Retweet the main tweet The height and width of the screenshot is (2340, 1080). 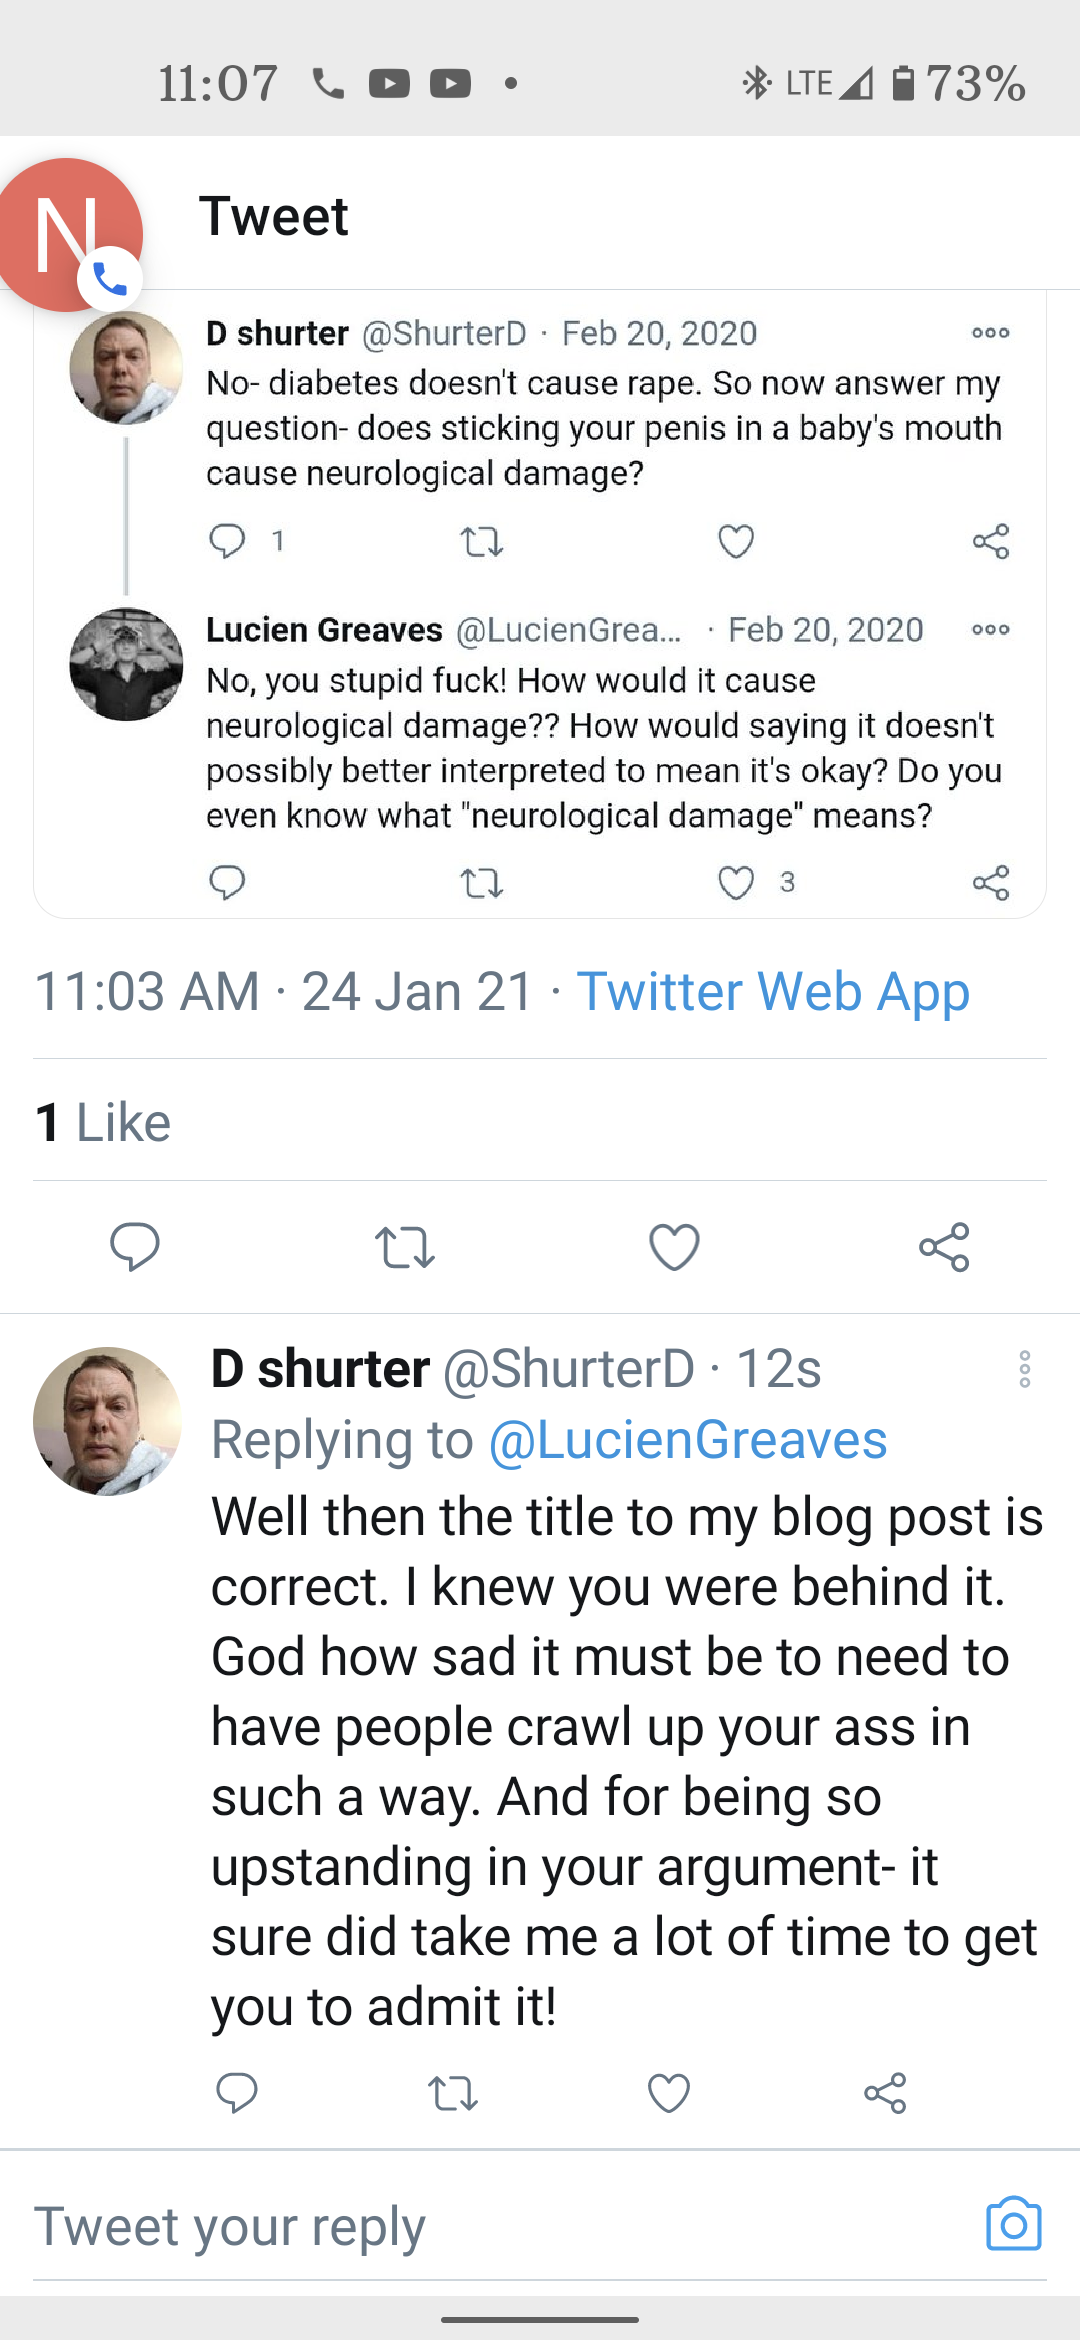(405, 1247)
